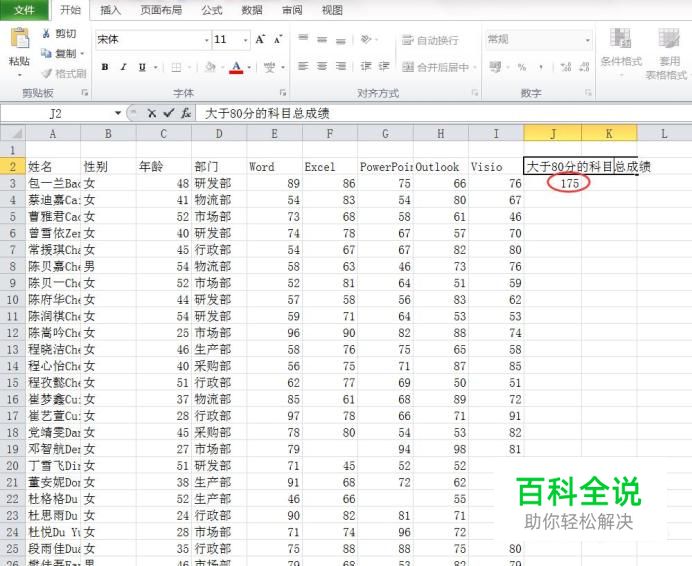
Task: Click the Insert Function fx button
Action: pyautogui.click(x=186, y=113)
